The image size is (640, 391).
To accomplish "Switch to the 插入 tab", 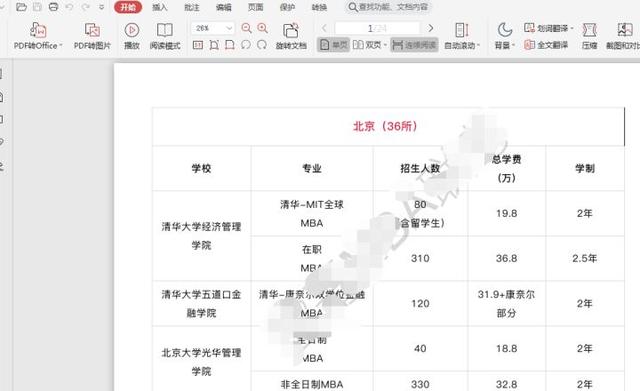I will coord(160,7).
